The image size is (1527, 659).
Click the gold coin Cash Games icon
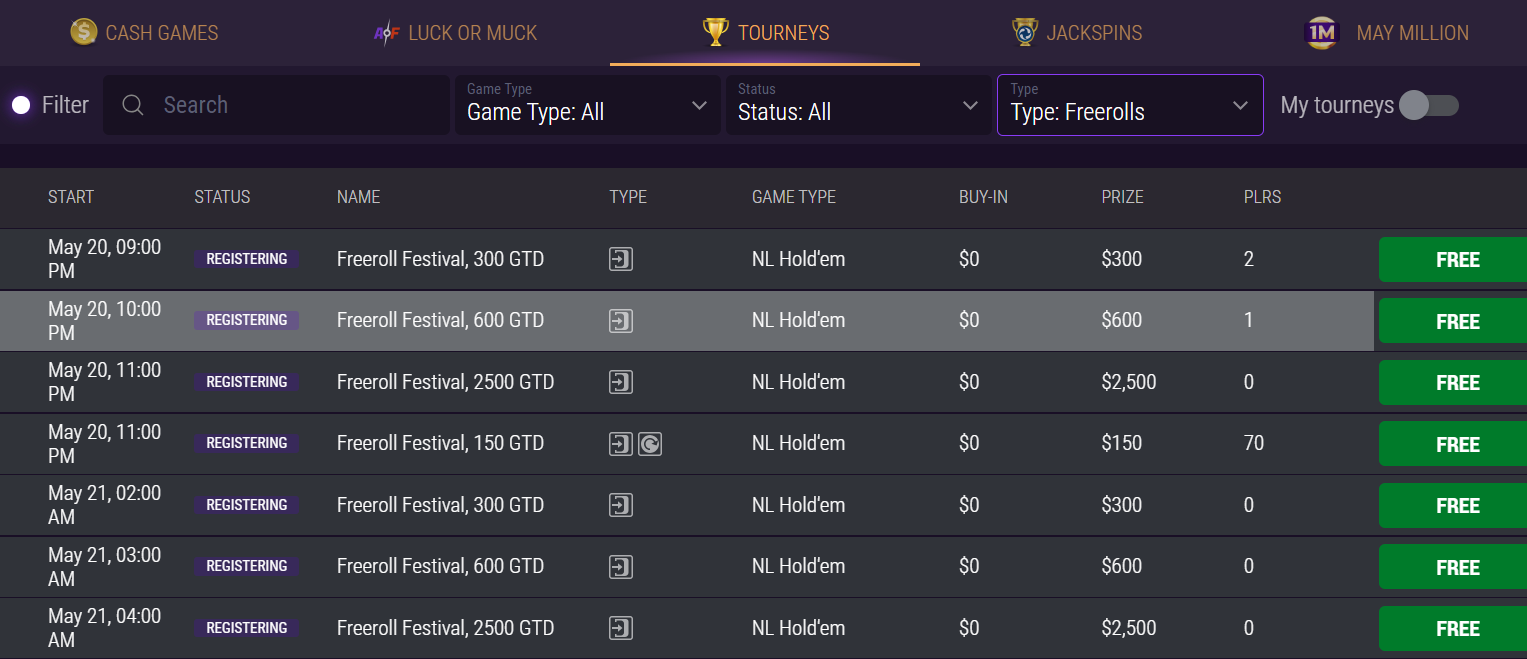pyautogui.click(x=84, y=32)
